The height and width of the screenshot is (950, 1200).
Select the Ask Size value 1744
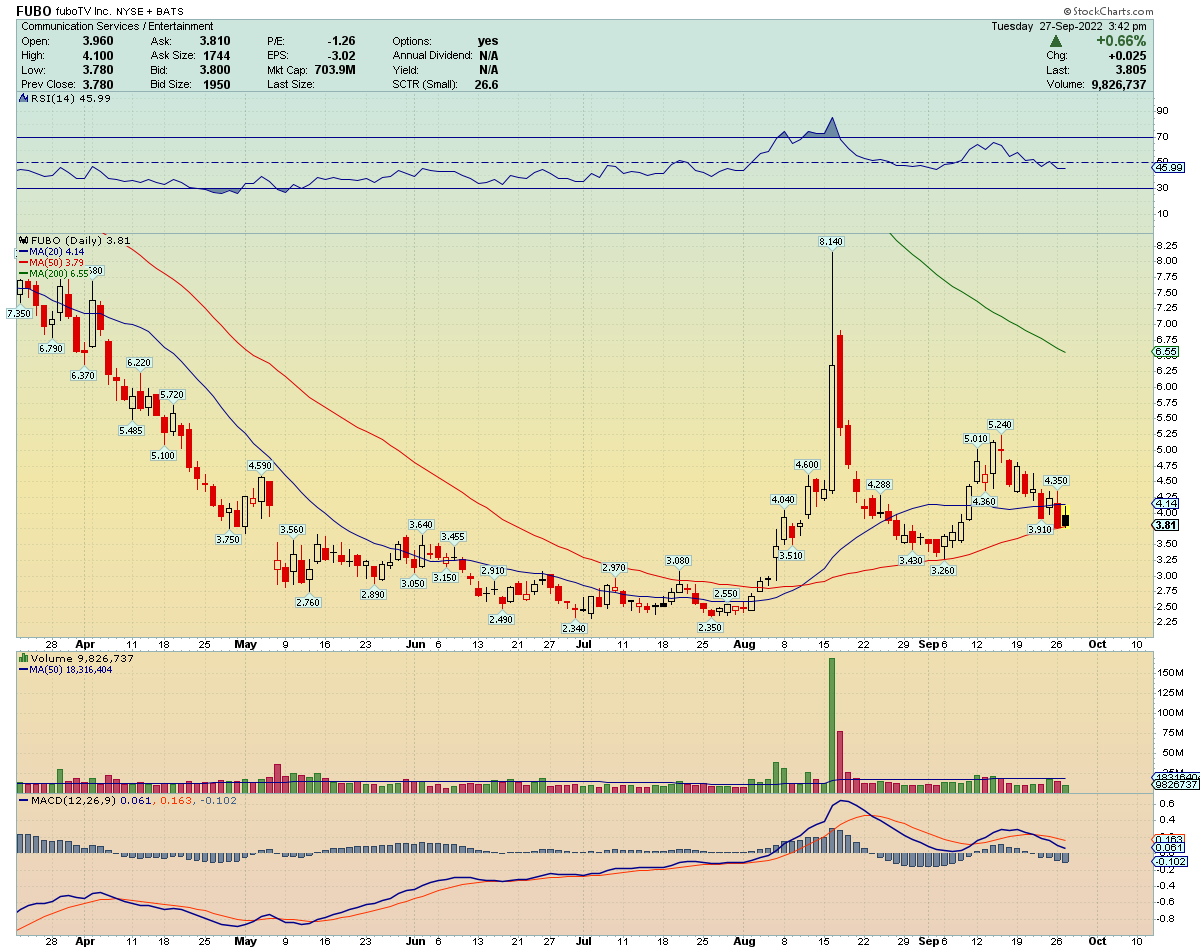pos(215,56)
